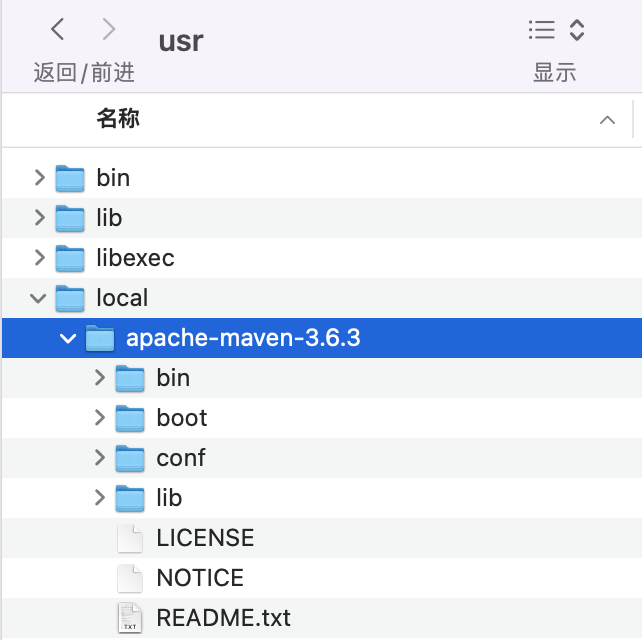Go back with the left arrow button
642x640 pixels.
pos(57,29)
